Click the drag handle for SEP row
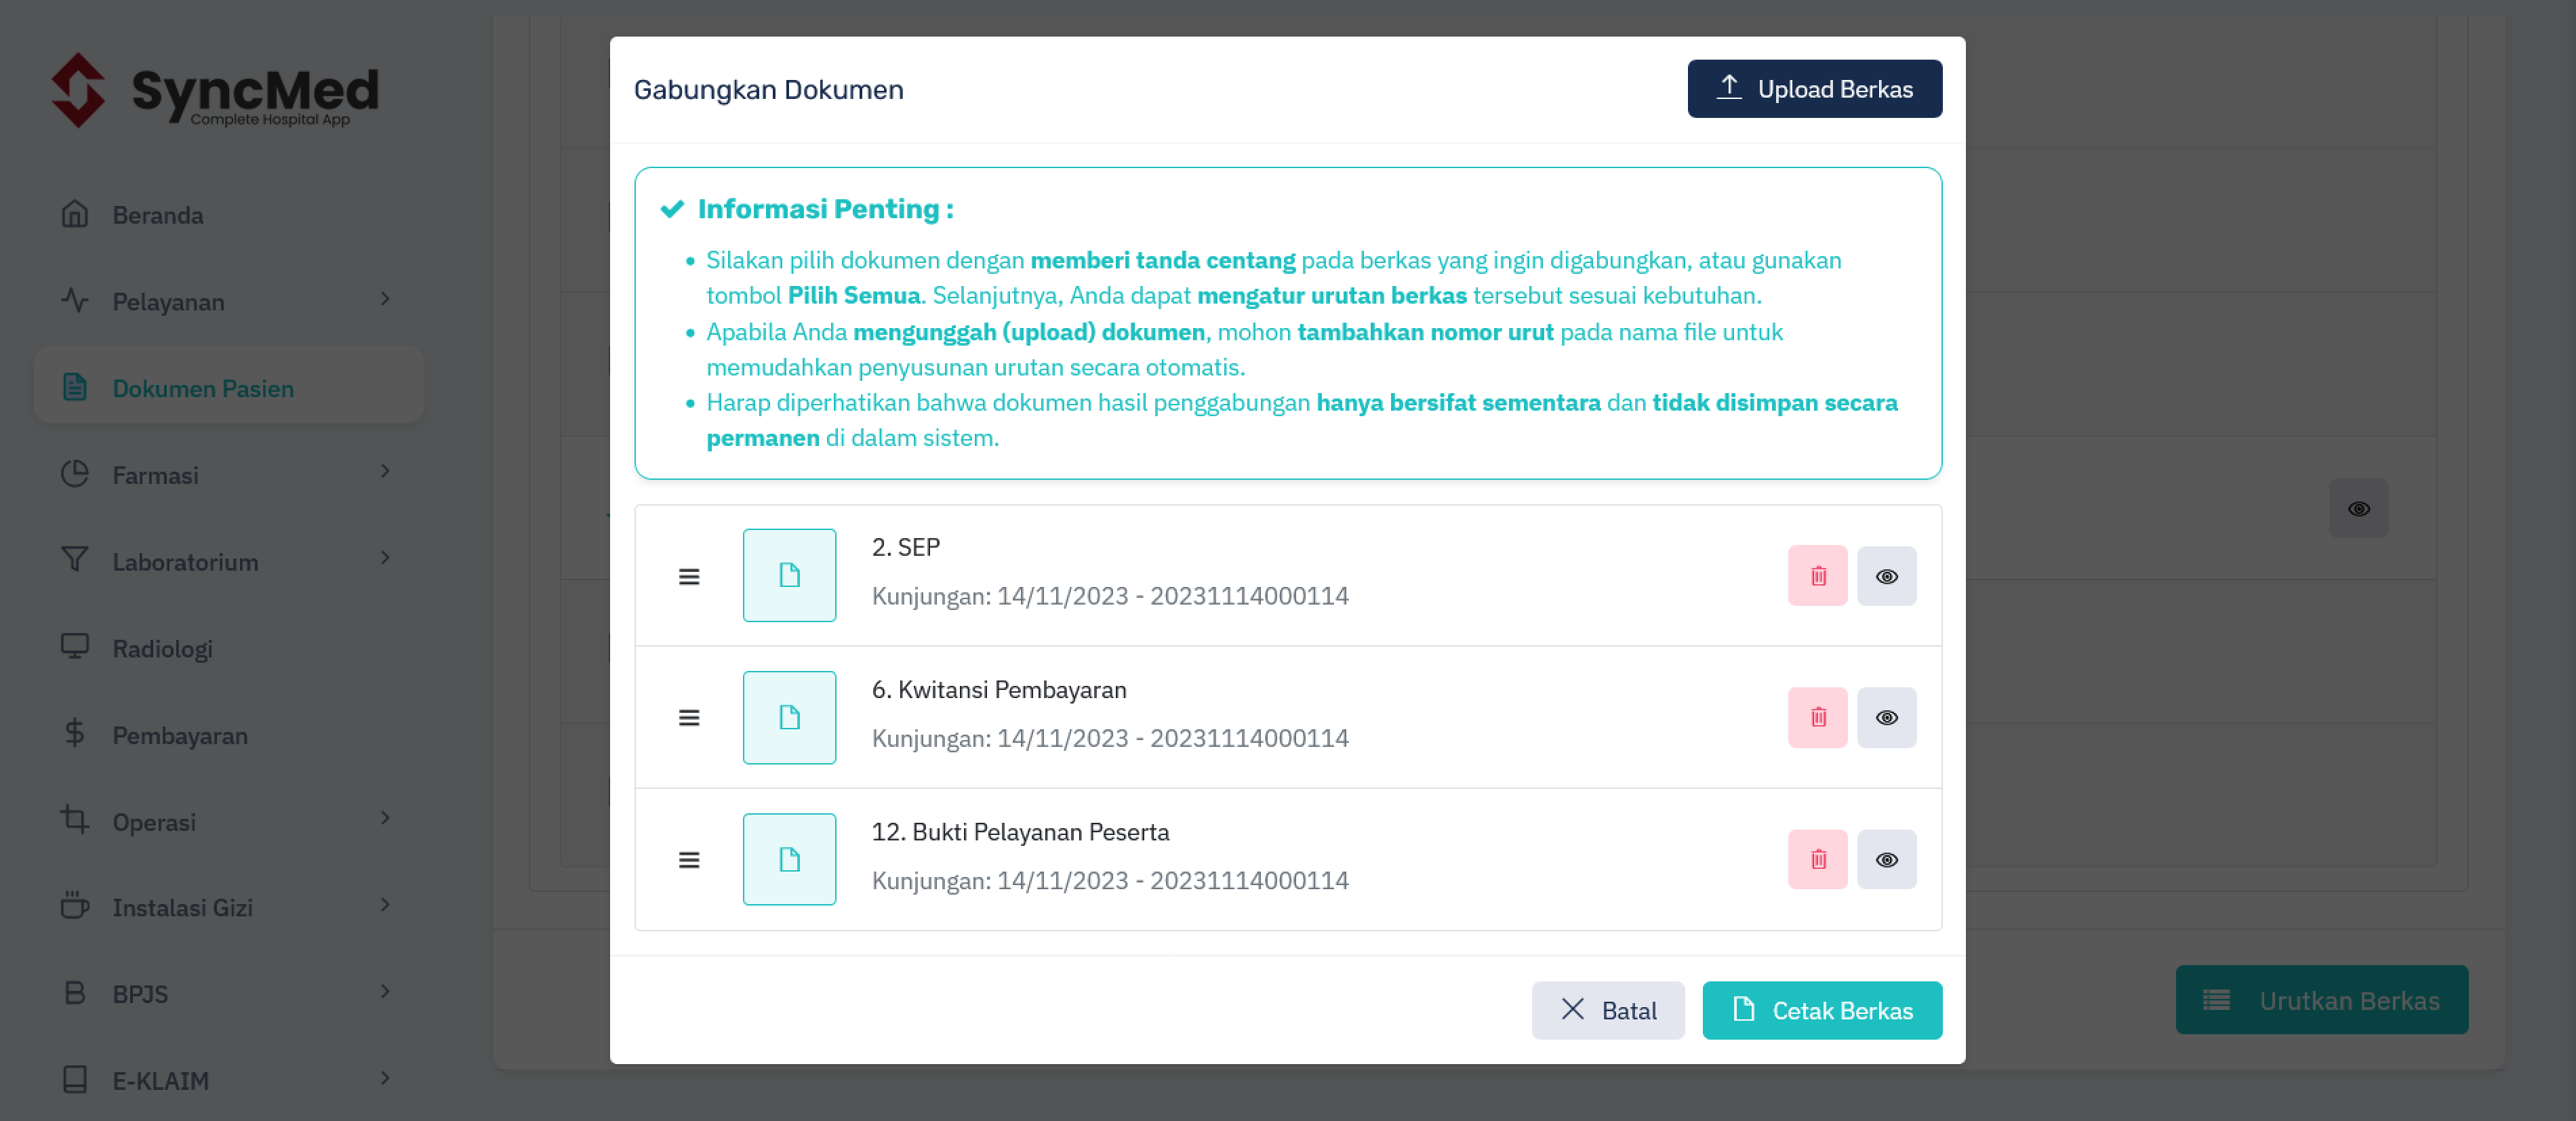 coord(689,576)
